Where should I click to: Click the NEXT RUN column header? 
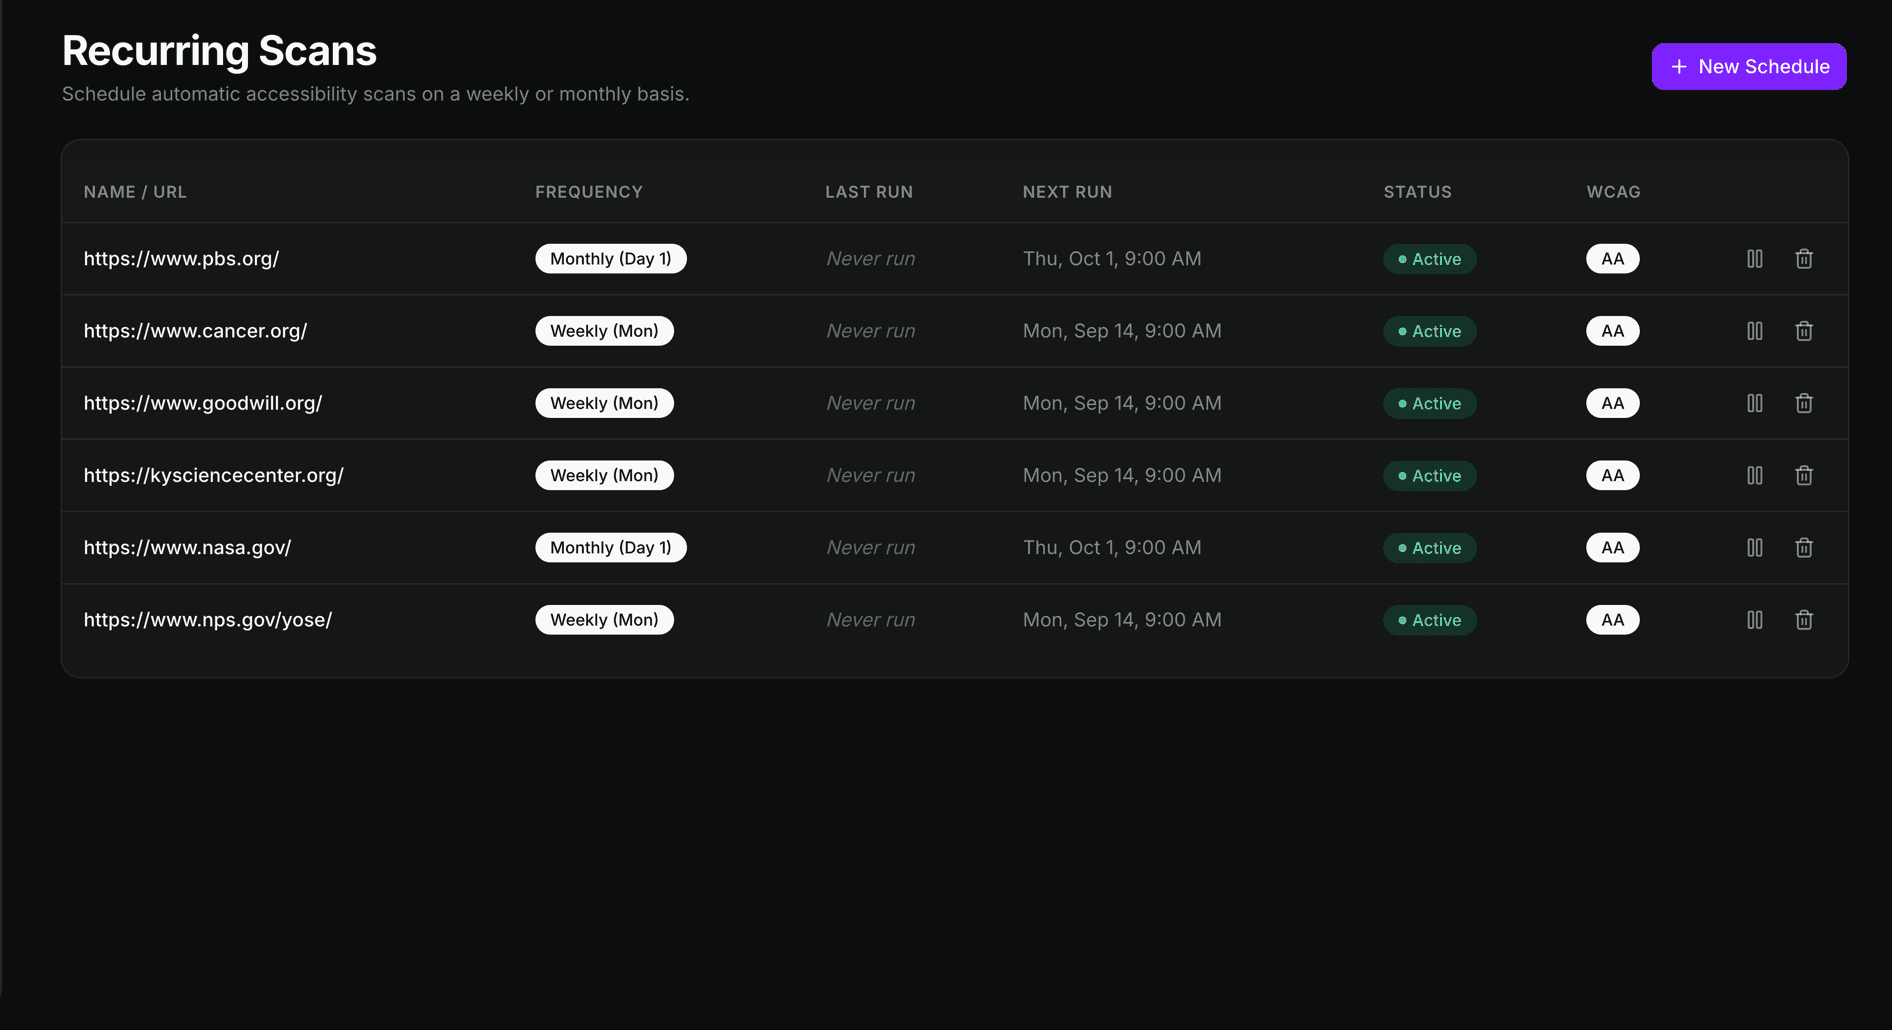click(x=1067, y=192)
